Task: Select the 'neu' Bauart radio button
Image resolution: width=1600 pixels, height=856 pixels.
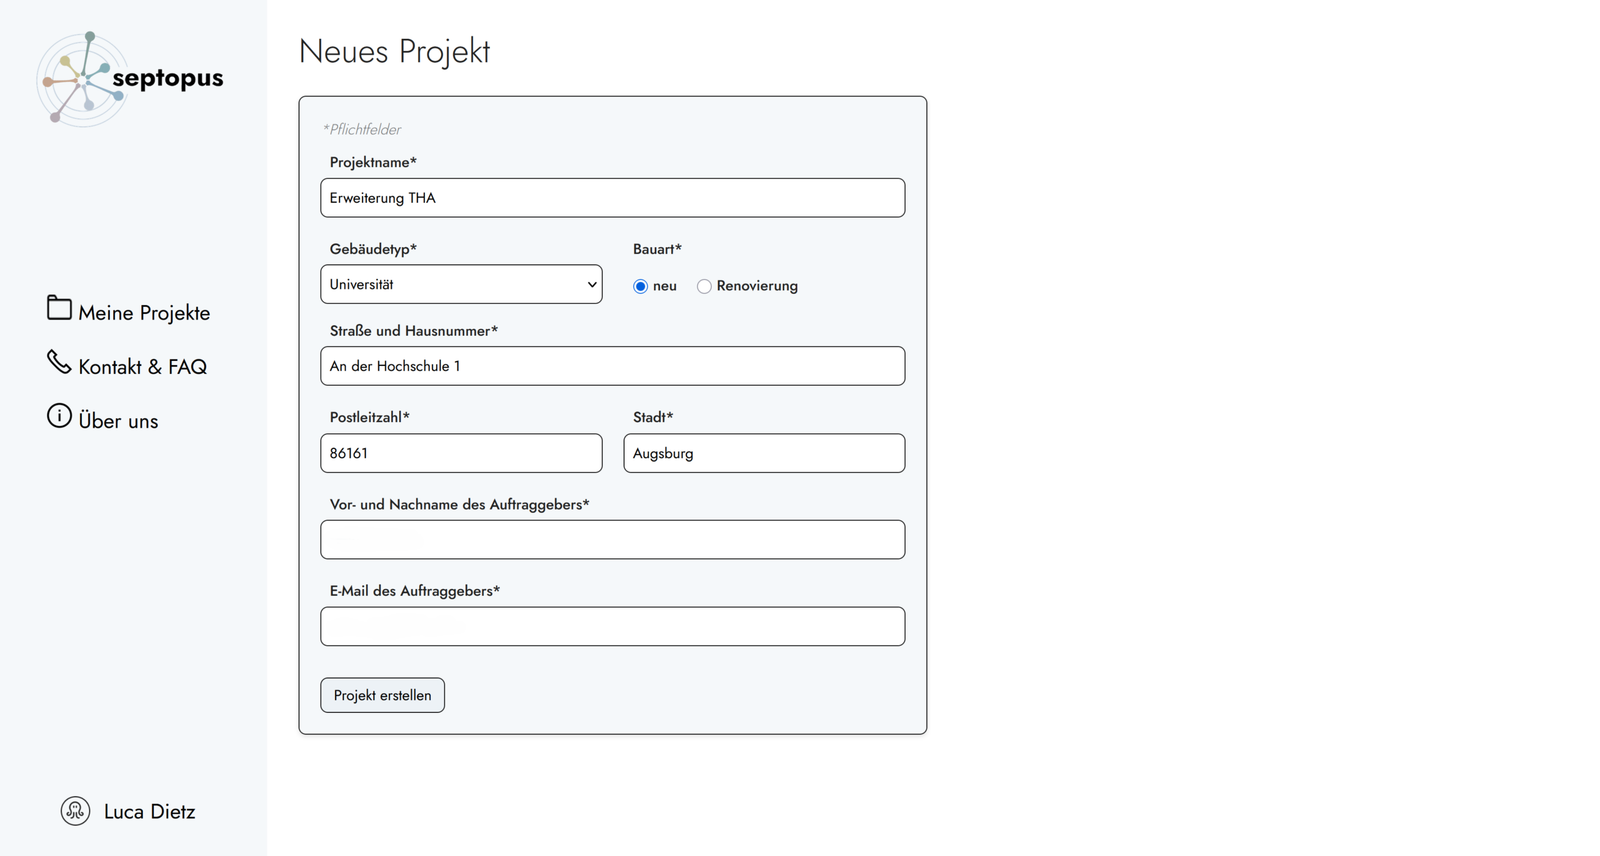Action: 641,286
